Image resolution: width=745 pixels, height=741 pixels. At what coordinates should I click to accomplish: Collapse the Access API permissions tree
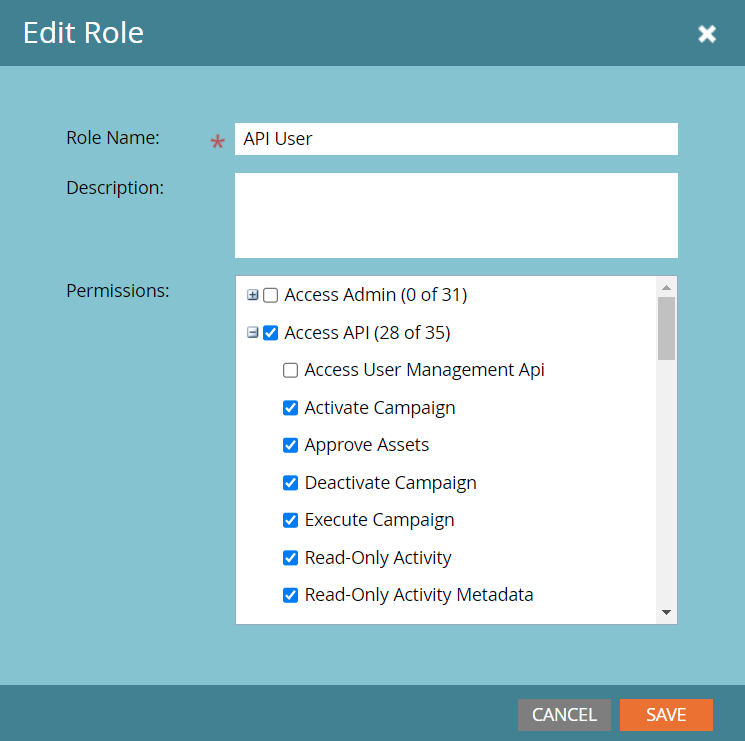[x=252, y=332]
